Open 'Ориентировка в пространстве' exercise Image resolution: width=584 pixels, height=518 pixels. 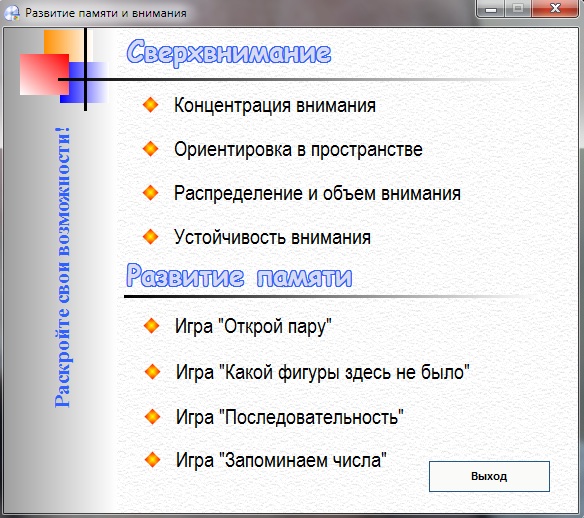coord(298,150)
